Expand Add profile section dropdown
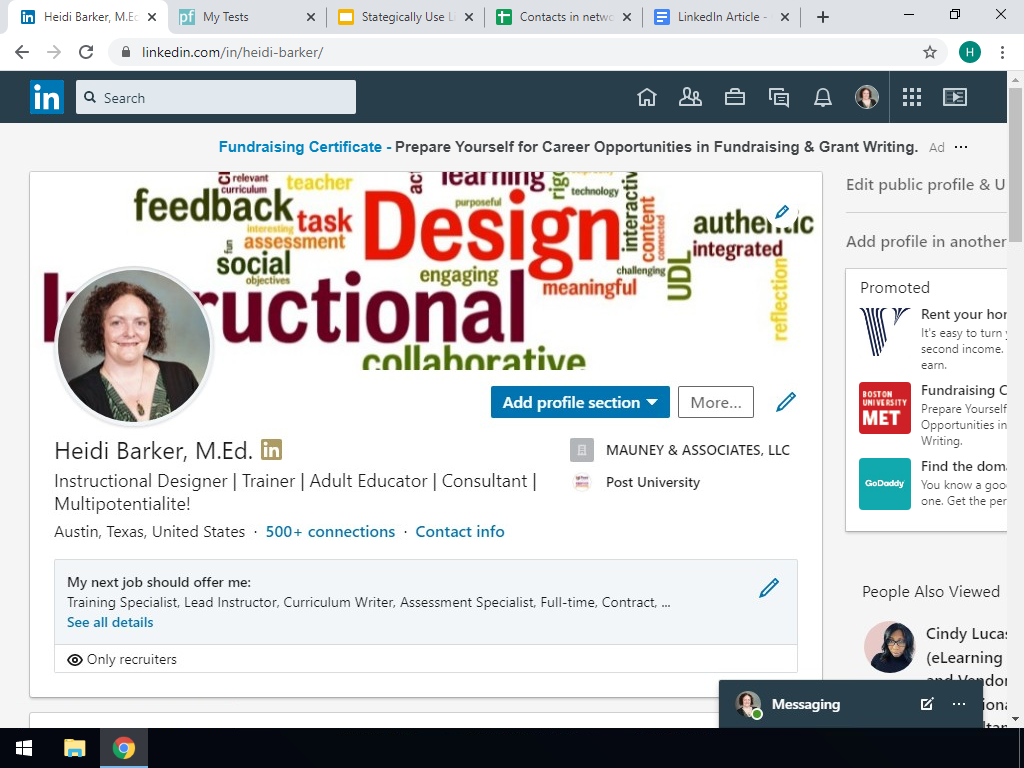1024x768 pixels. (x=580, y=402)
